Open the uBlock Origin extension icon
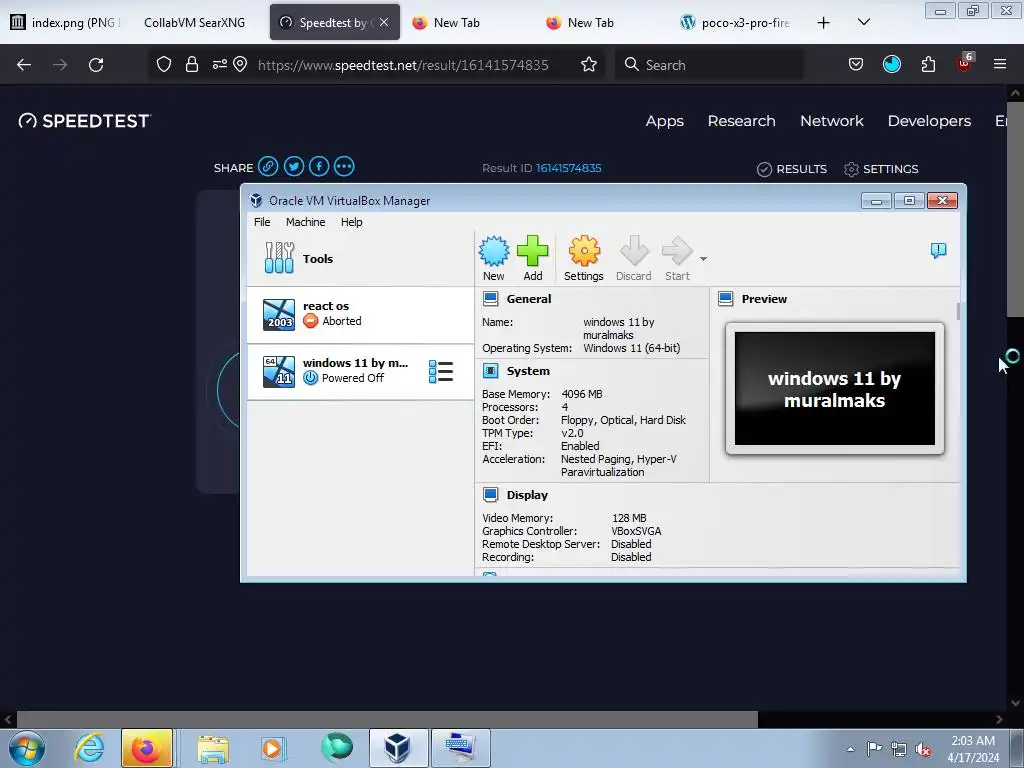This screenshot has height=768, width=1024. point(964,63)
